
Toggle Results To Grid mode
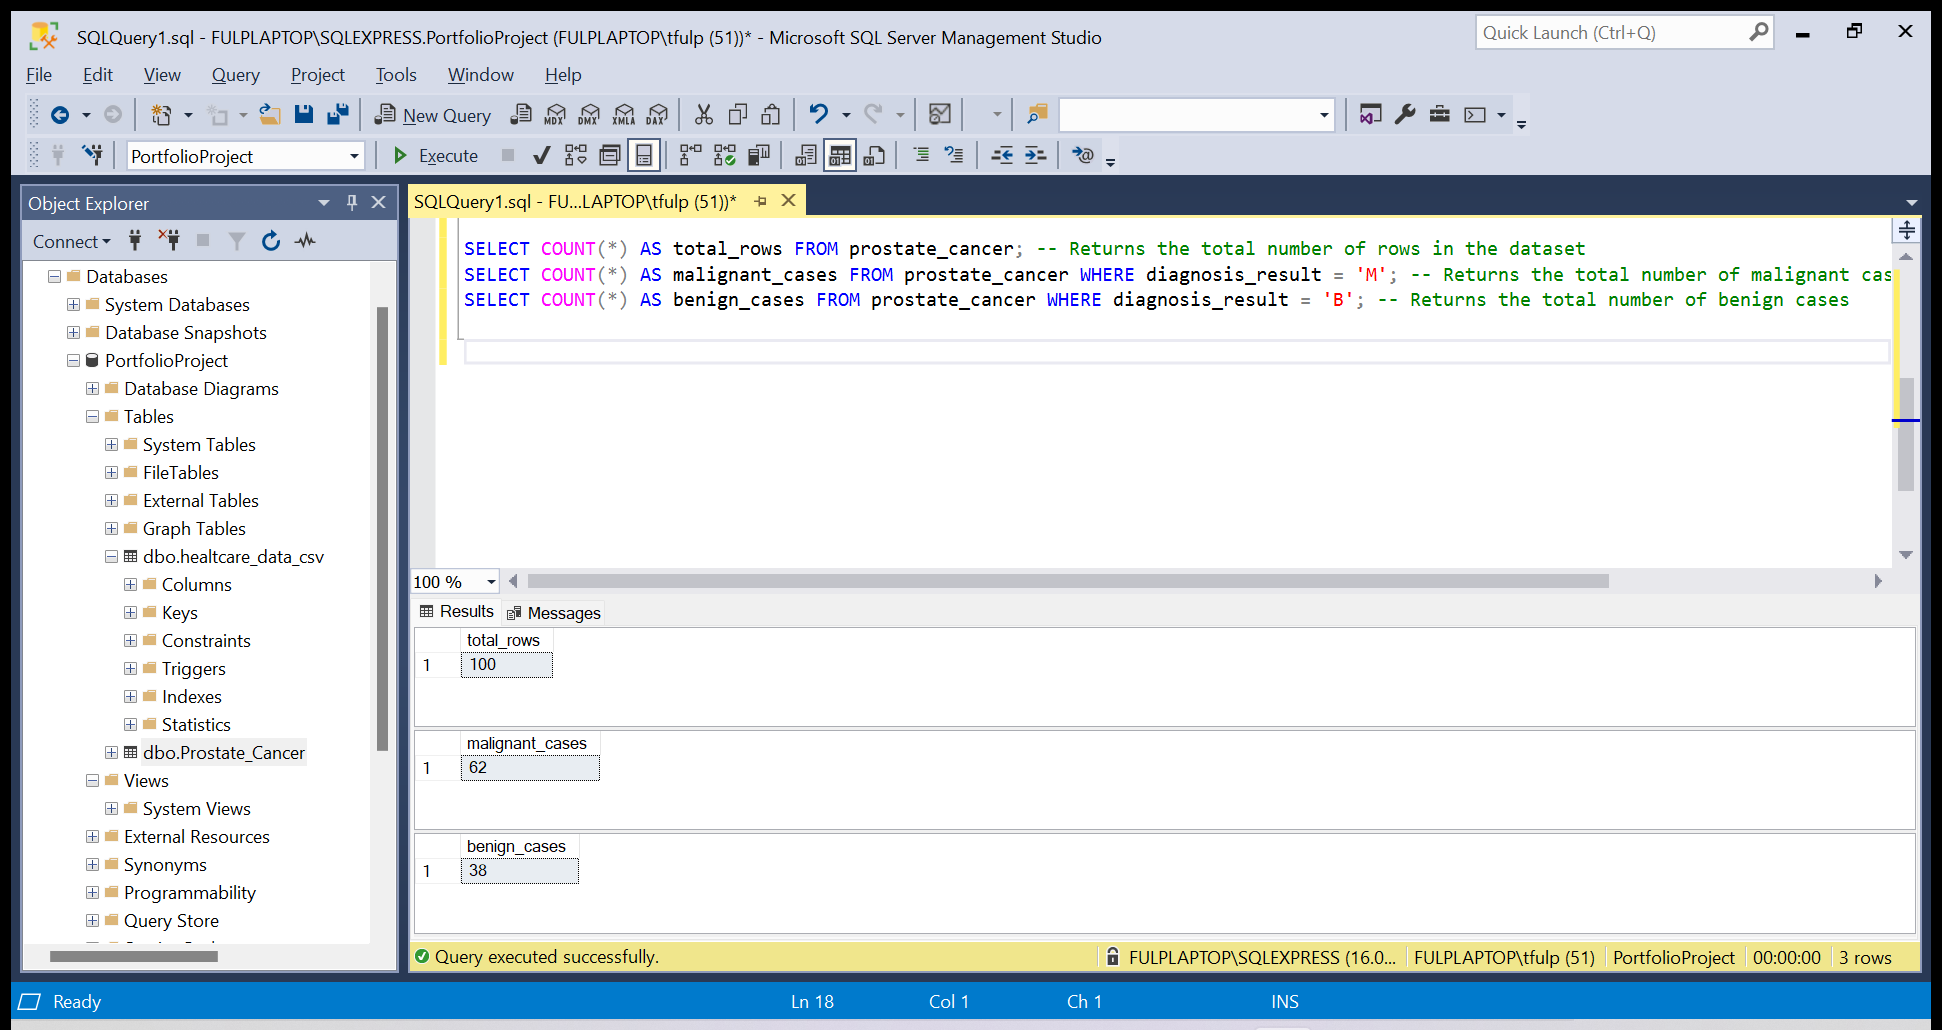point(839,155)
